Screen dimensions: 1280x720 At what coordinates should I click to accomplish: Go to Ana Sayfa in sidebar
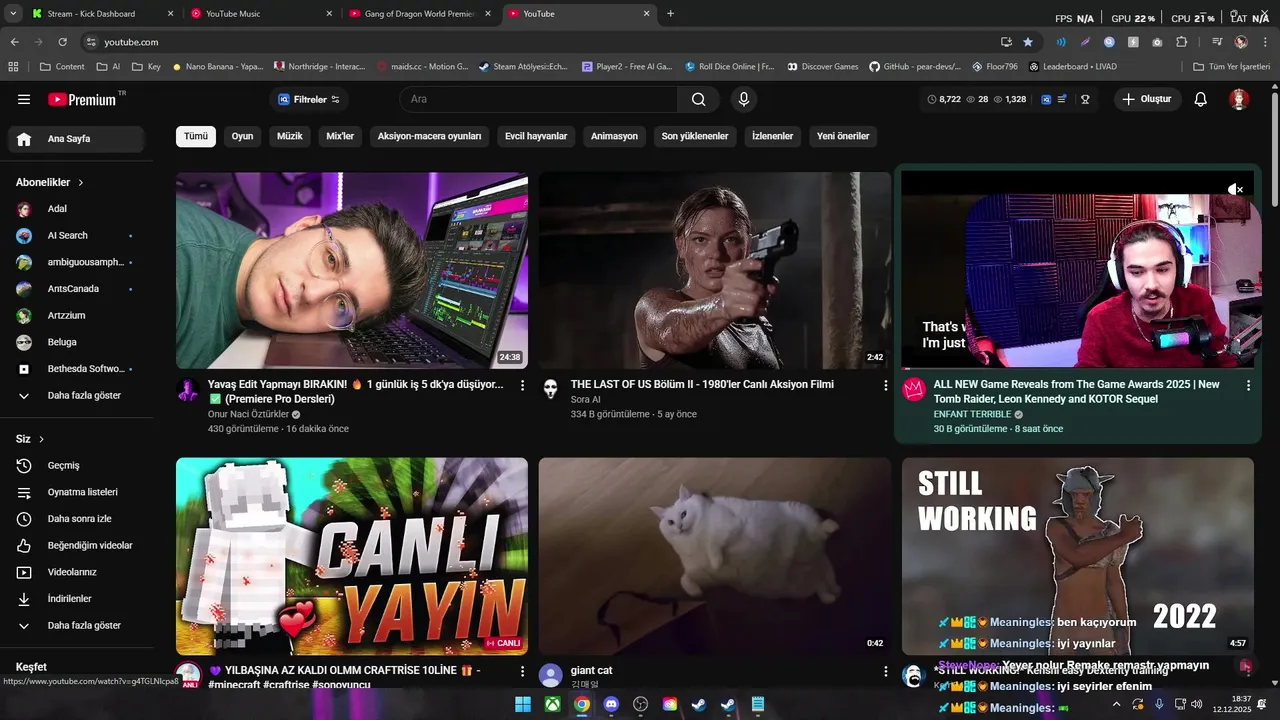76,139
